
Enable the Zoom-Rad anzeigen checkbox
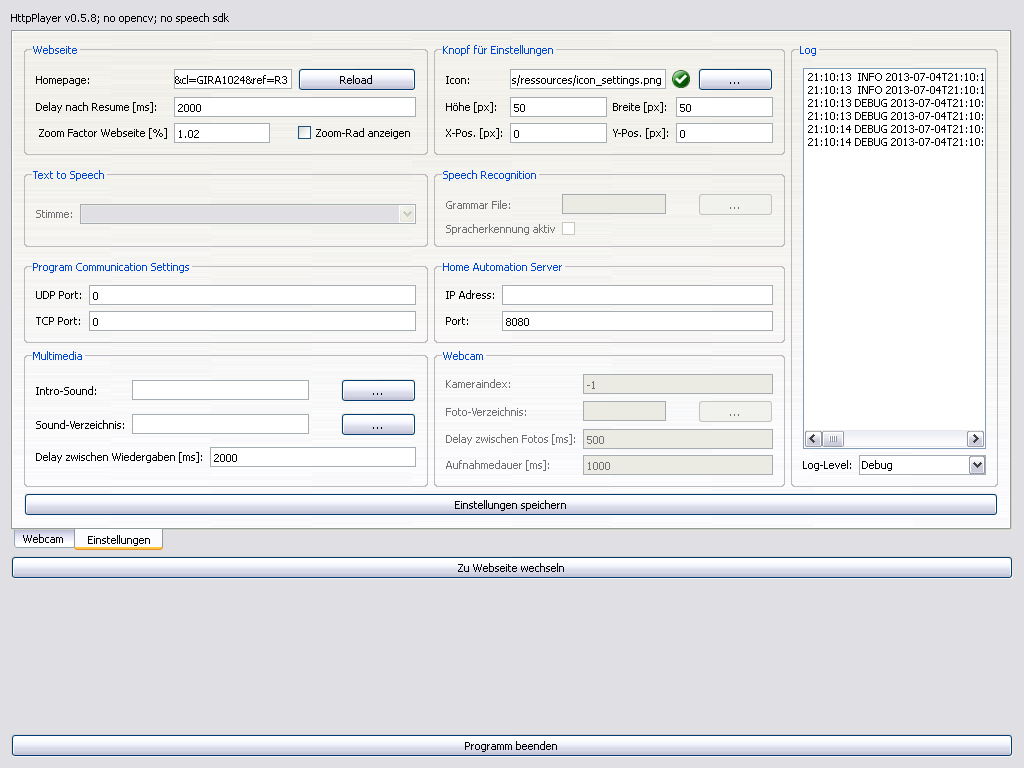point(304,132)
